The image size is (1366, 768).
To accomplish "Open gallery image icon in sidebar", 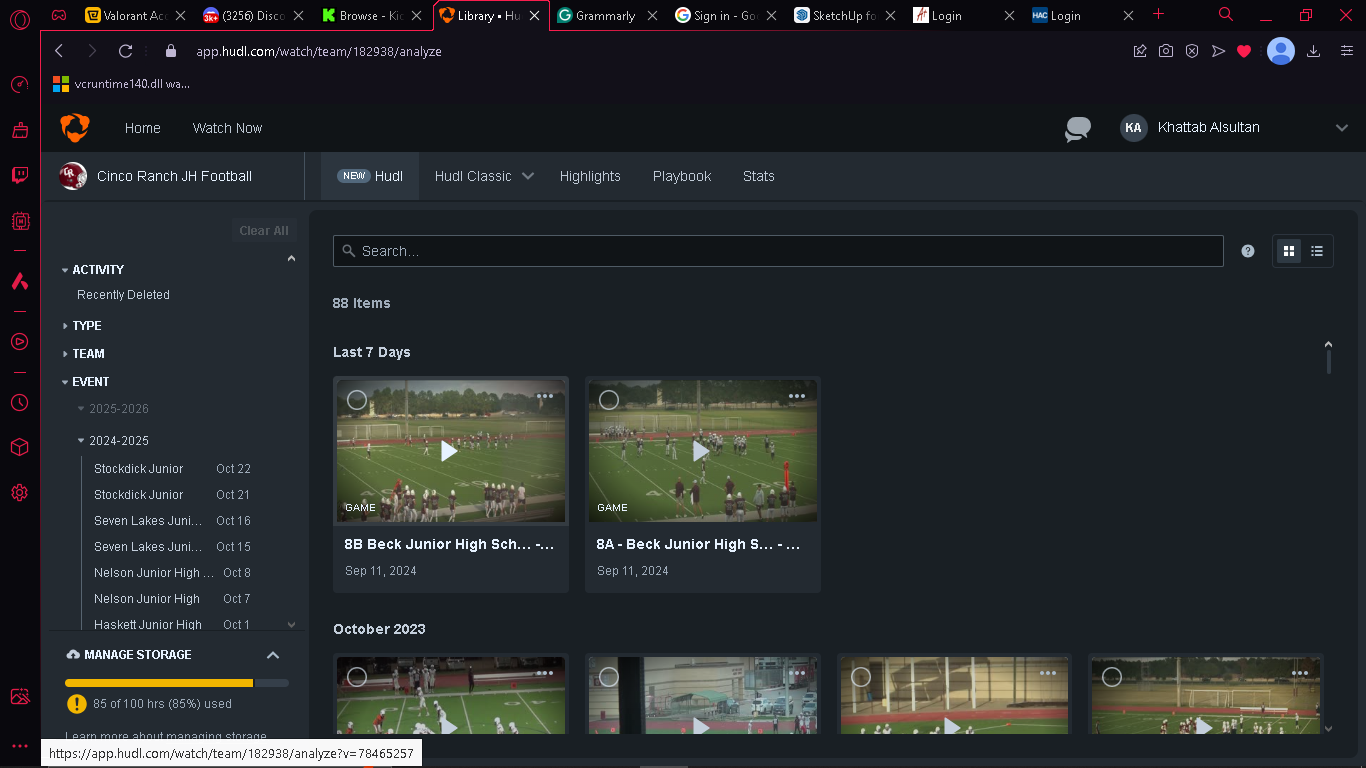I will click(20, 697).
